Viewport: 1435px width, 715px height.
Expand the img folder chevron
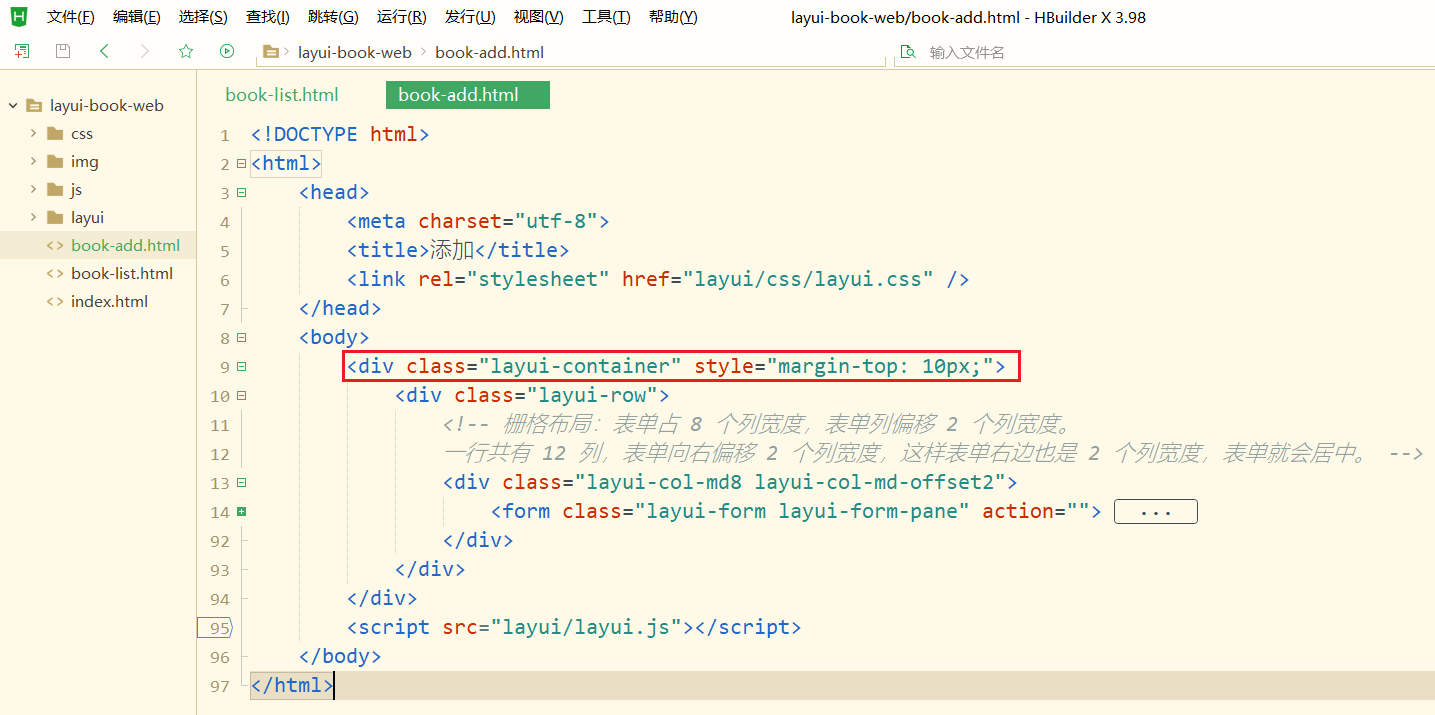click(33, 161)
